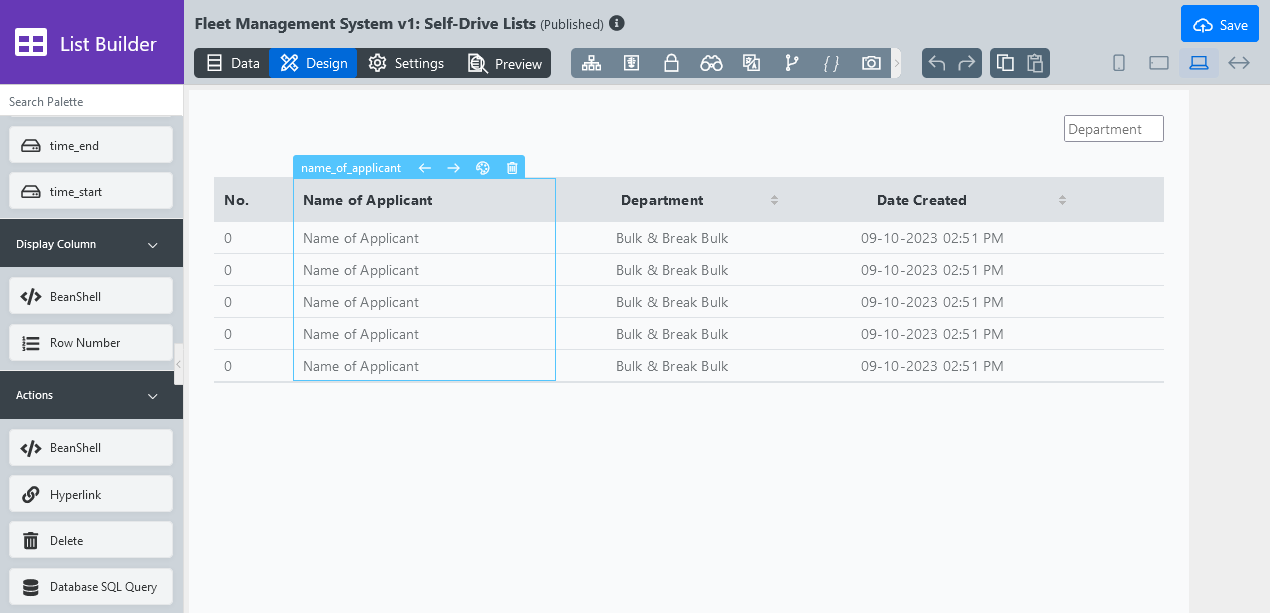Screen dimensions: 1270x613
Task: Click the Search Palette field
Action: (x=91, y=101)
